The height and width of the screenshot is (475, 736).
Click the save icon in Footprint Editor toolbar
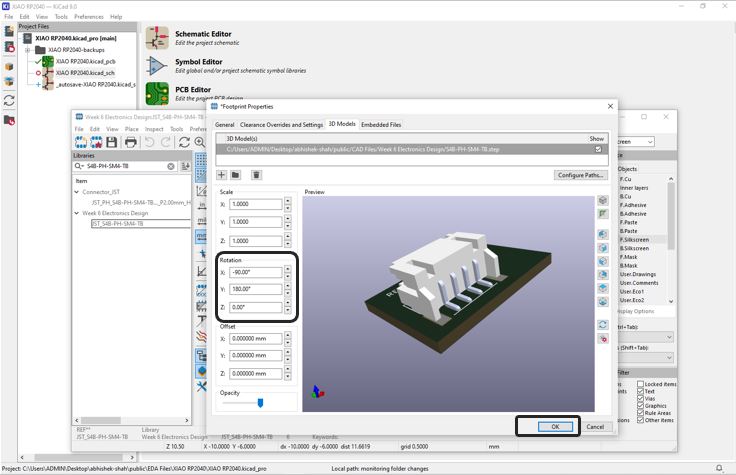[x=112, y=142]
